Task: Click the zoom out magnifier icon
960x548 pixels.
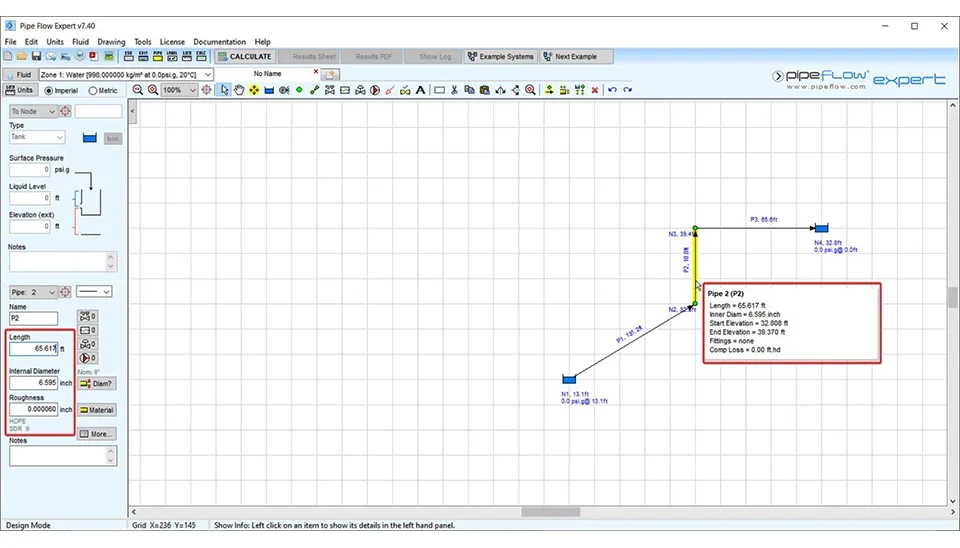Action: point(138,90)
